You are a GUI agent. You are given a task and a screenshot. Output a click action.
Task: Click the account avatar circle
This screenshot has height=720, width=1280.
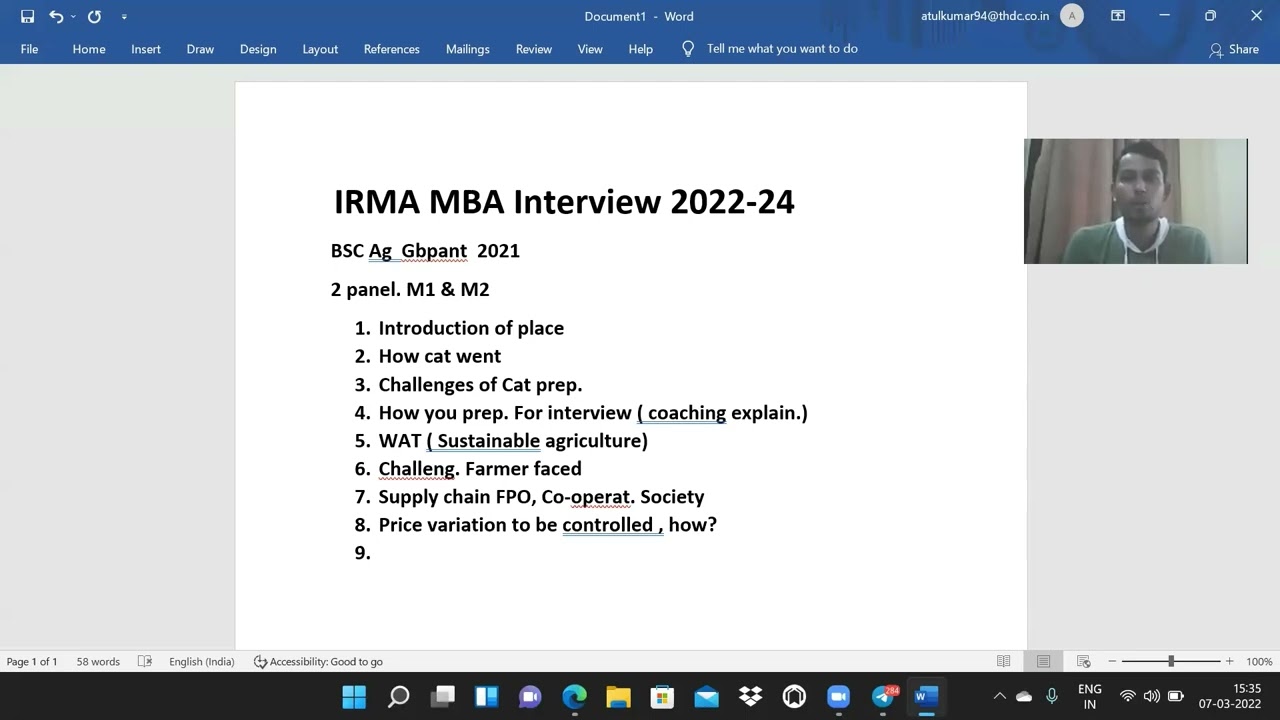[1072, 16]
